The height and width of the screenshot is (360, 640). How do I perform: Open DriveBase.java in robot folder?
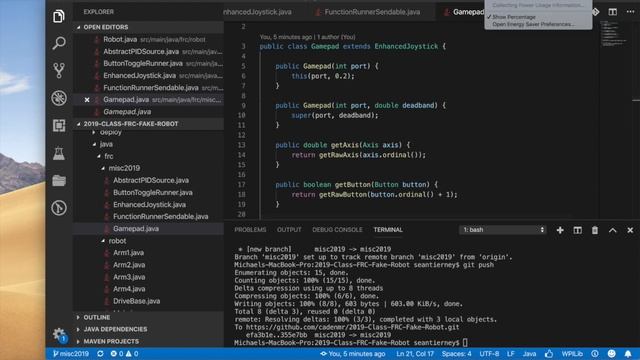[149, 301]
